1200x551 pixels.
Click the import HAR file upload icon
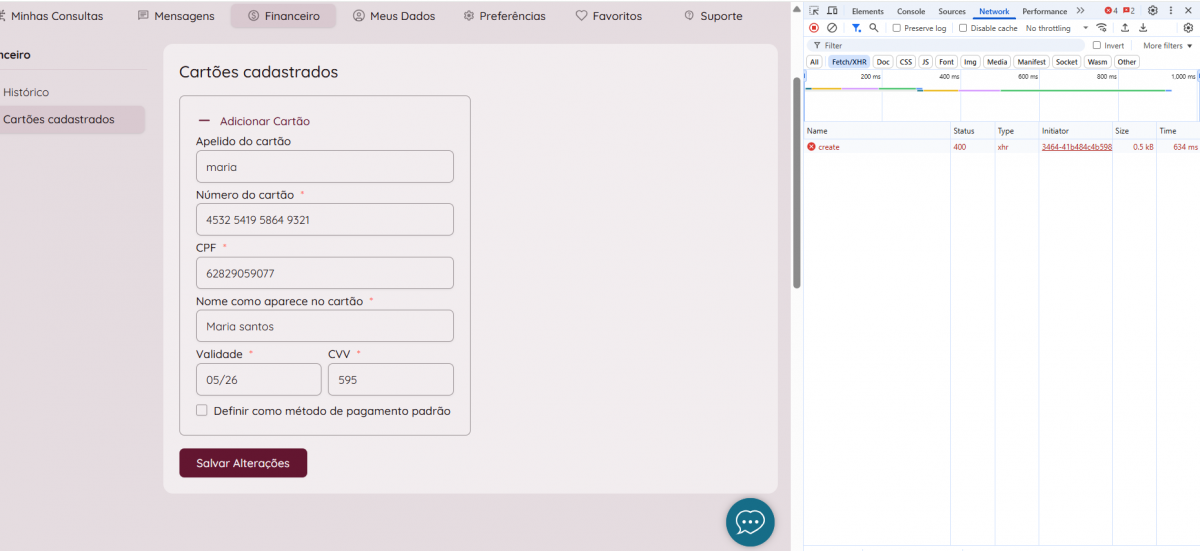[1125, 28]
